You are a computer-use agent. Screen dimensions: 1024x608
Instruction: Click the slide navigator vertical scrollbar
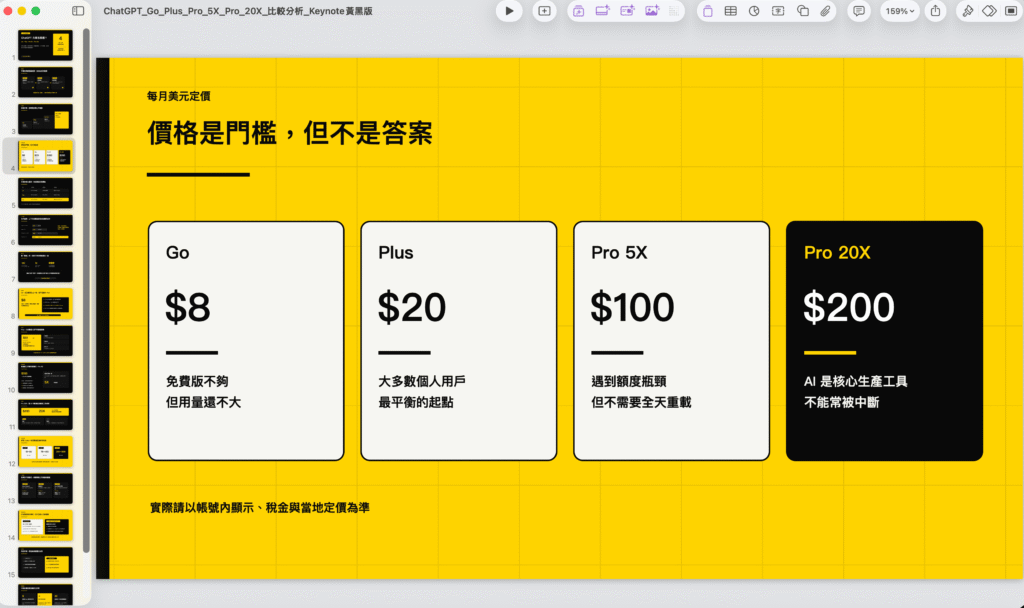(x=86, y=291)
